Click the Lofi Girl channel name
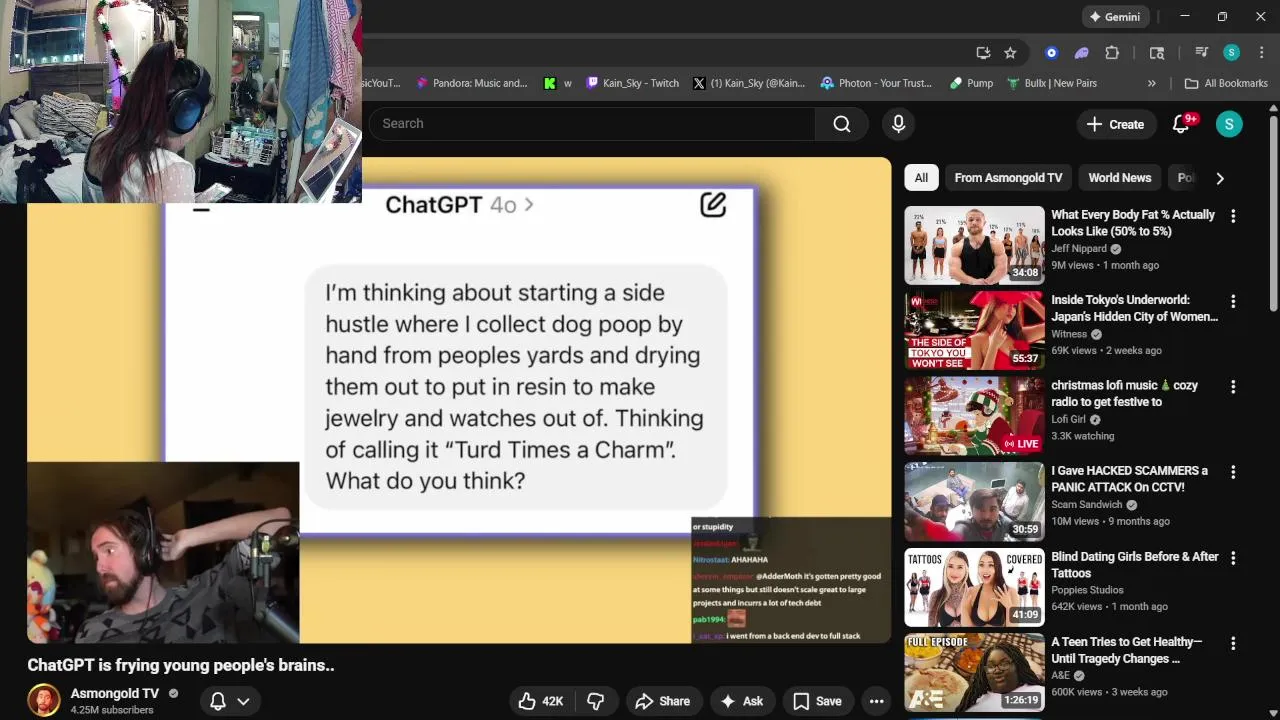1280x720 pixels. 1068,420
